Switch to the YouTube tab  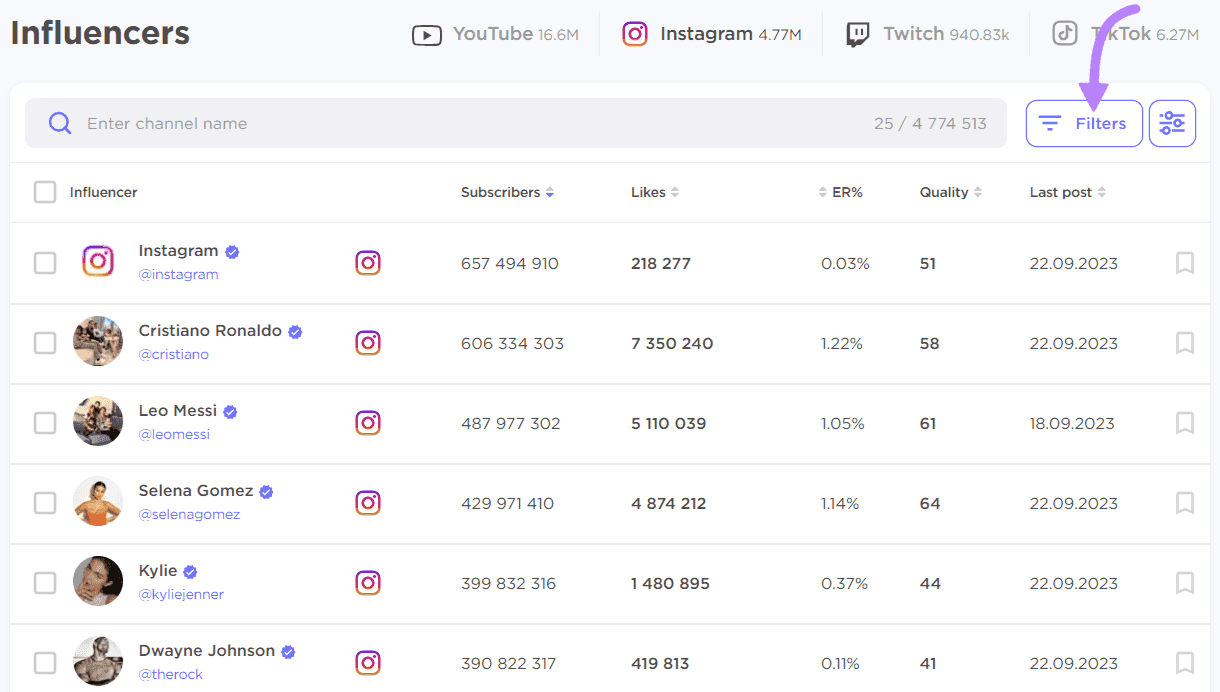496,34
